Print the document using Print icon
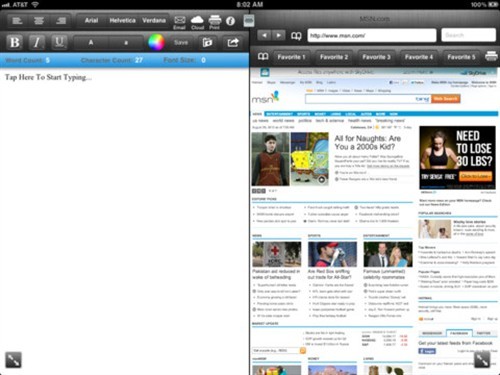 click(215, 22)
